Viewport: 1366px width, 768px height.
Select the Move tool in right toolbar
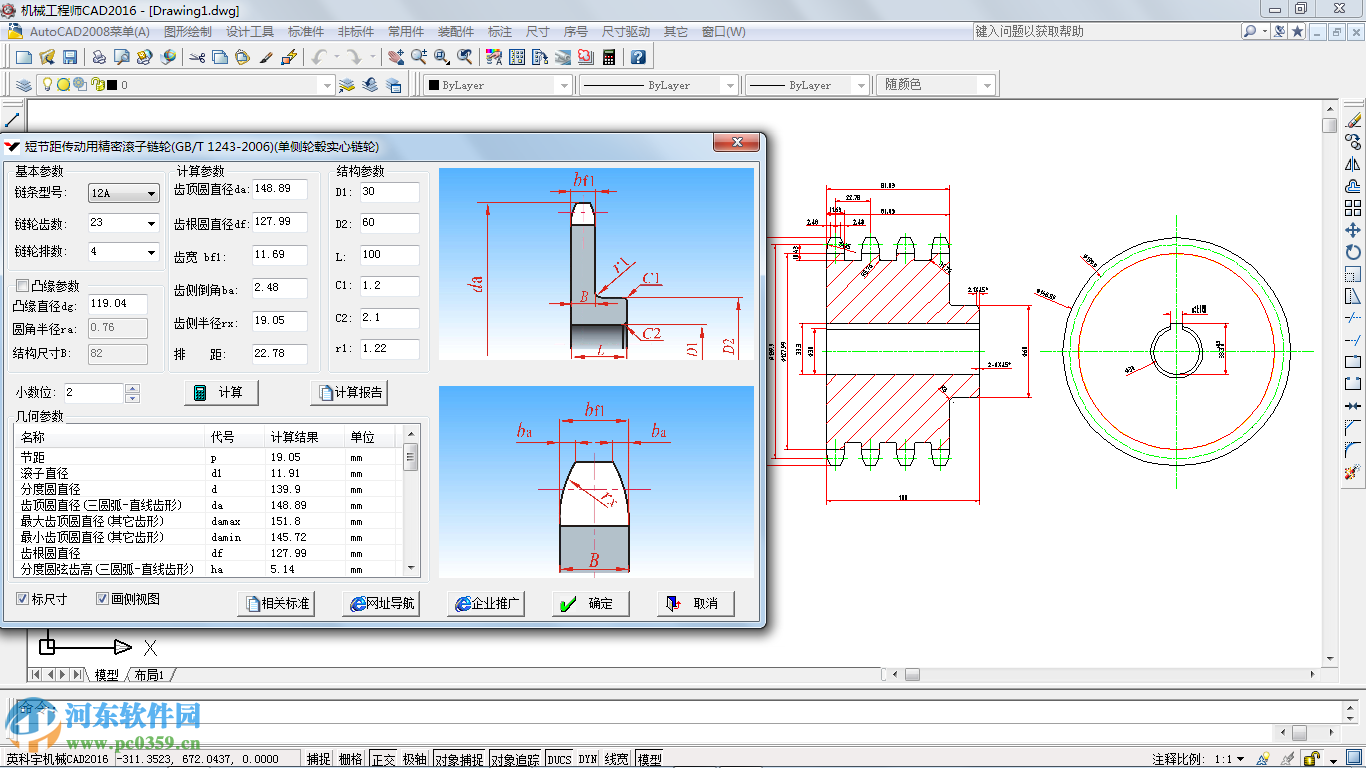coord(1353,230)
